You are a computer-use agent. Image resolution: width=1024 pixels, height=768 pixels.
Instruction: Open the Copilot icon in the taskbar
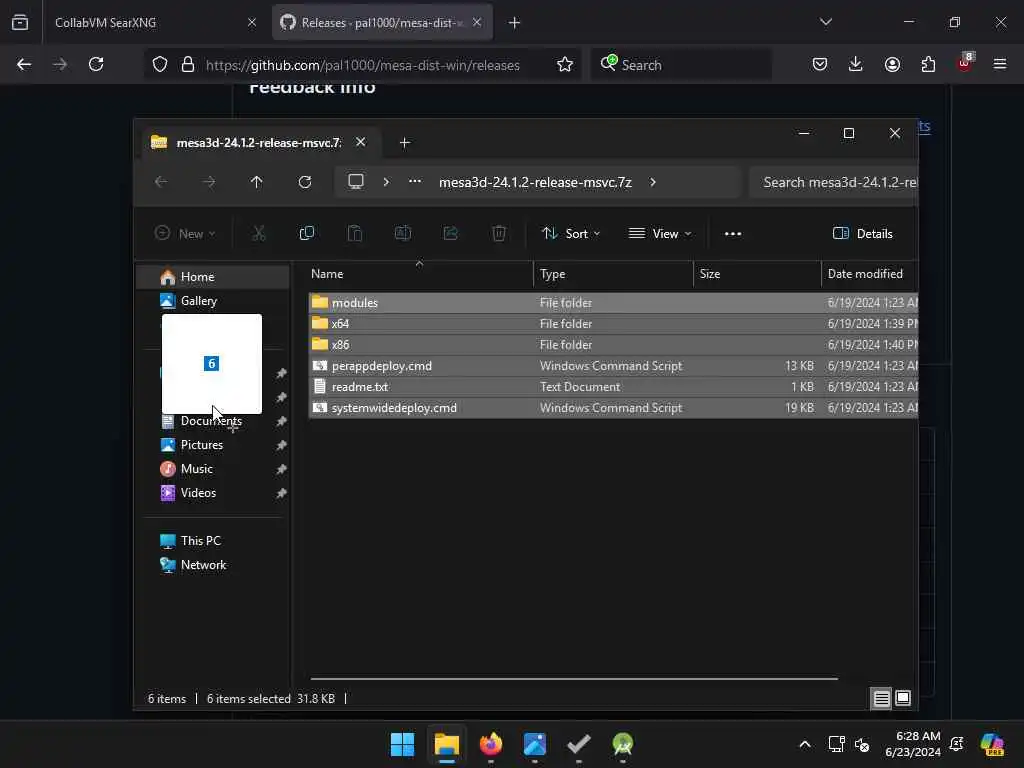992,744
